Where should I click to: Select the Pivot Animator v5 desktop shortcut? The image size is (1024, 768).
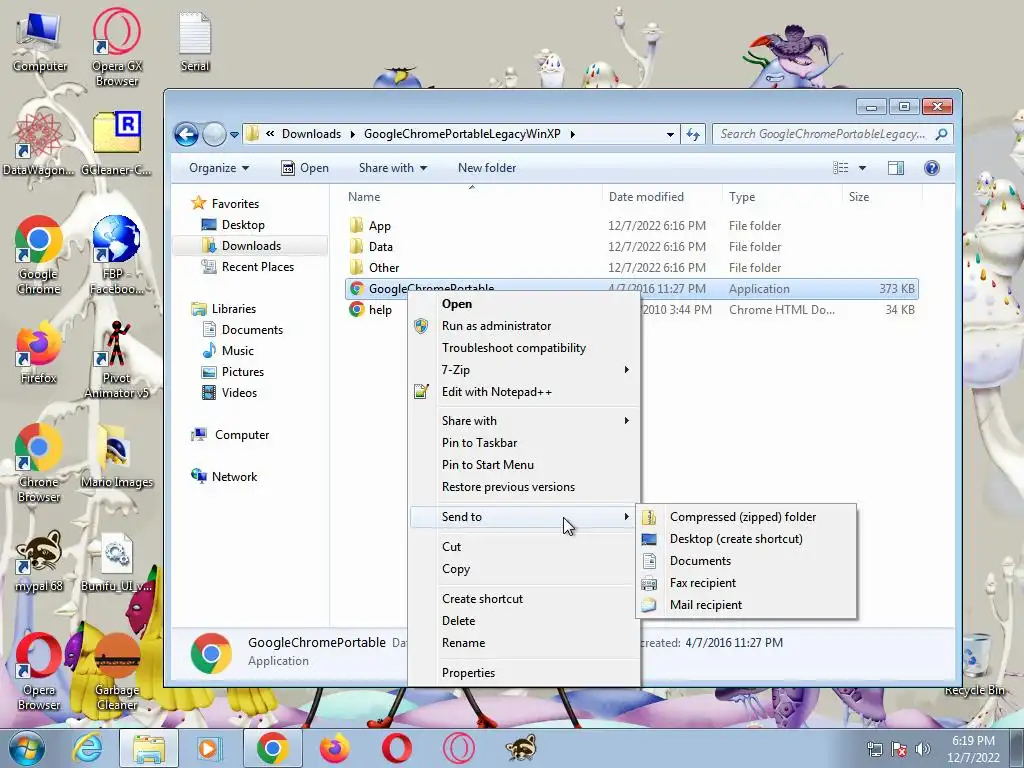point(116,359)
